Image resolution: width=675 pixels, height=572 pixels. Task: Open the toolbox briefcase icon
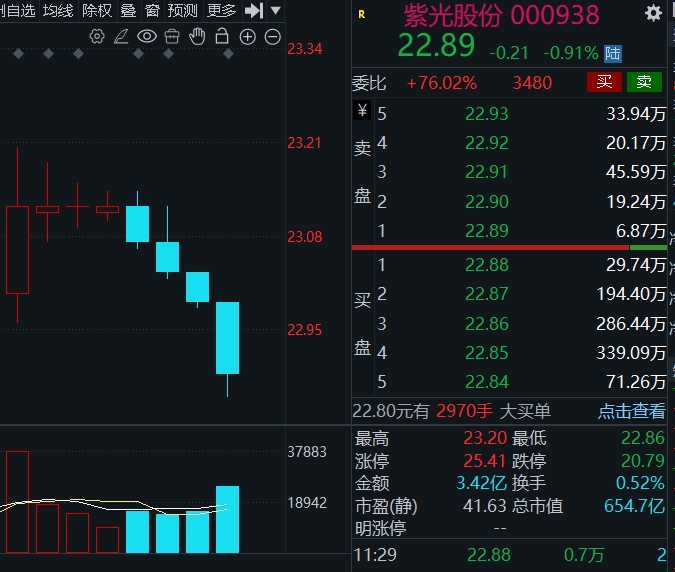click(x=172, y=37)
